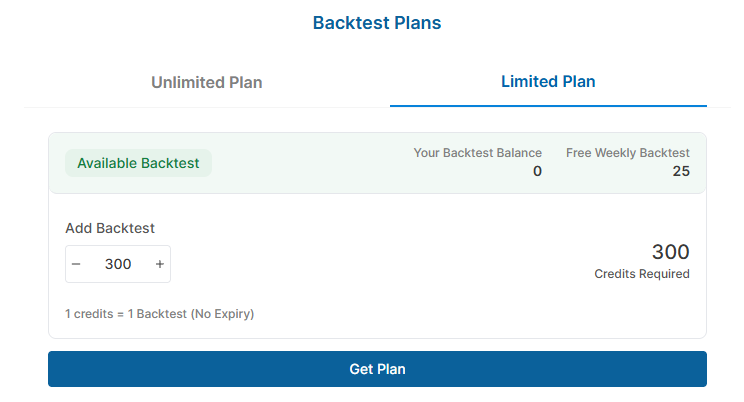Click the Available Backtest green badge
This screenshot has width=744, height=402.
point(138,163)
